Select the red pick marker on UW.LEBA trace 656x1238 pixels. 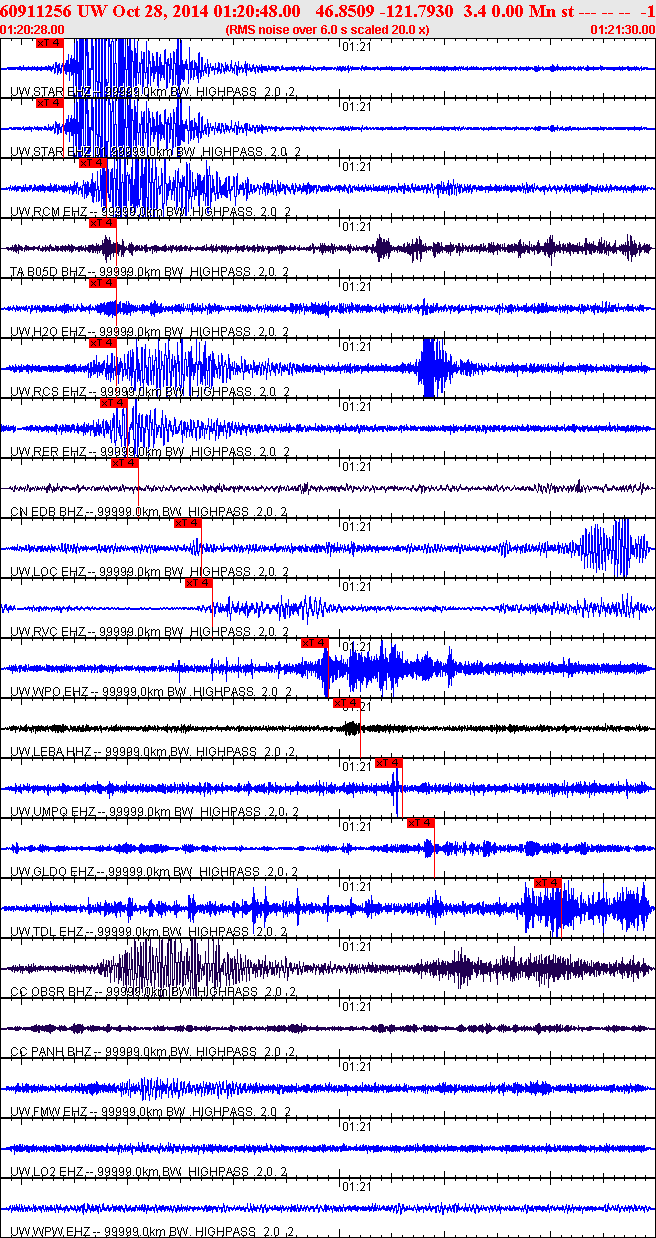(x=346, y=703)
